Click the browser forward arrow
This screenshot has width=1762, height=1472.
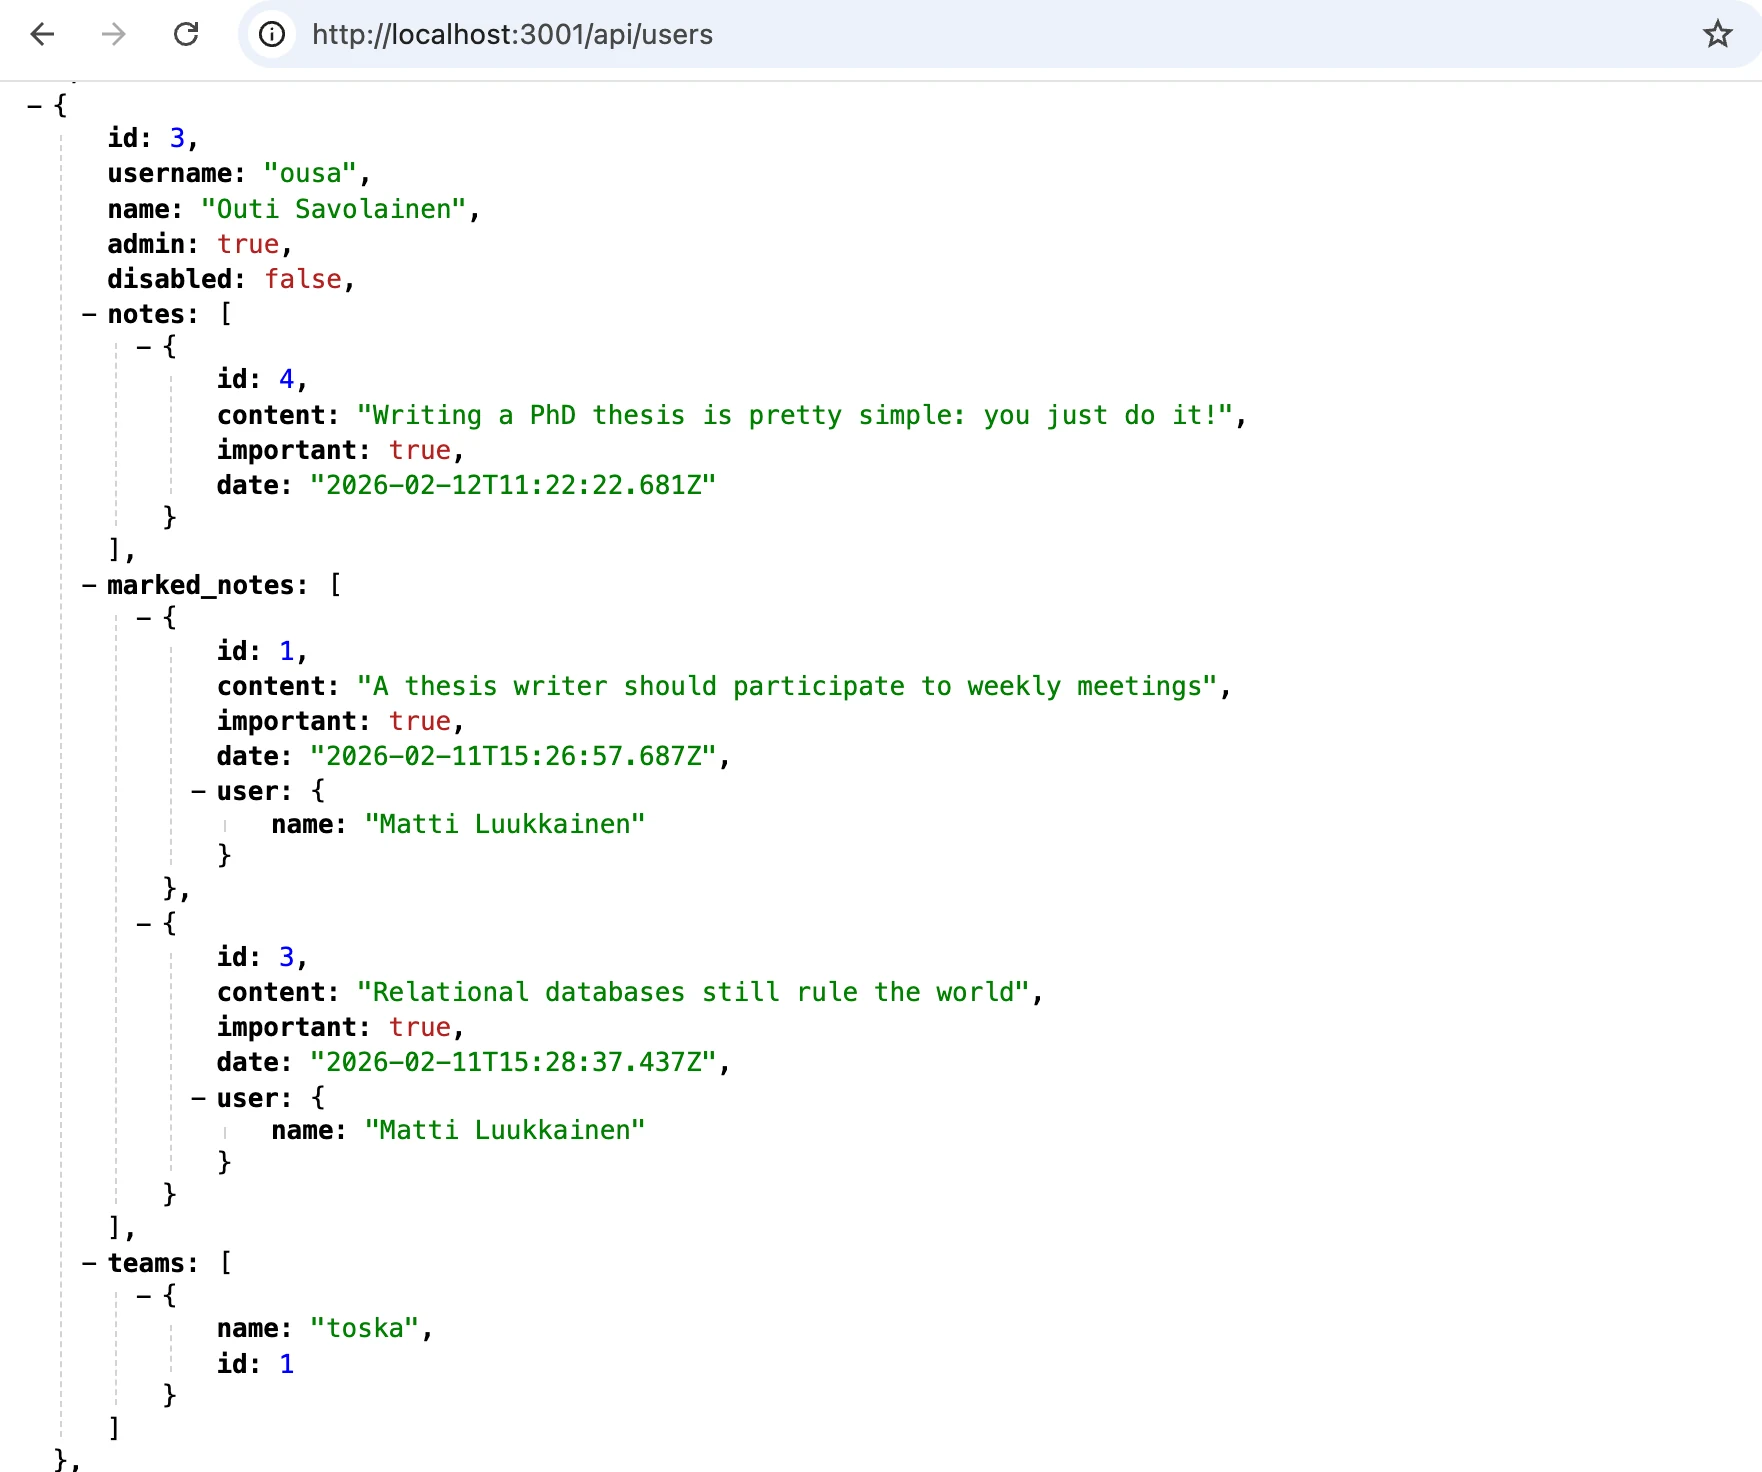tap(114, 34)
